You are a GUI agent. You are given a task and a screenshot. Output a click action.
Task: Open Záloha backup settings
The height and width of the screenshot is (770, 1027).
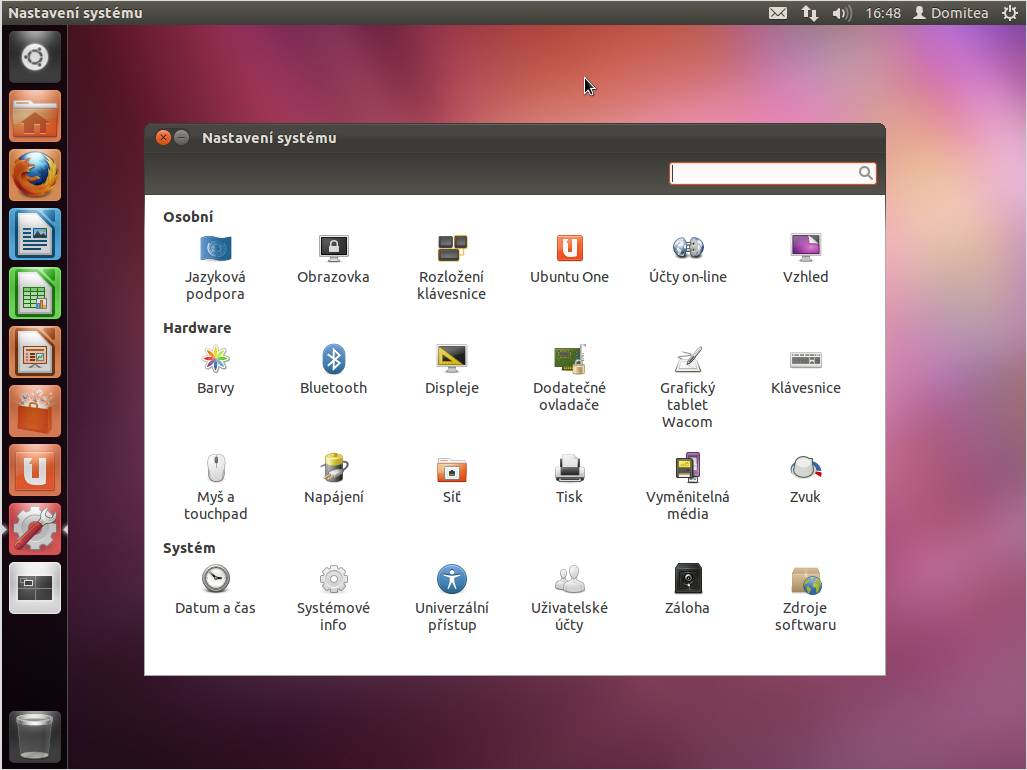pos(687,579)
